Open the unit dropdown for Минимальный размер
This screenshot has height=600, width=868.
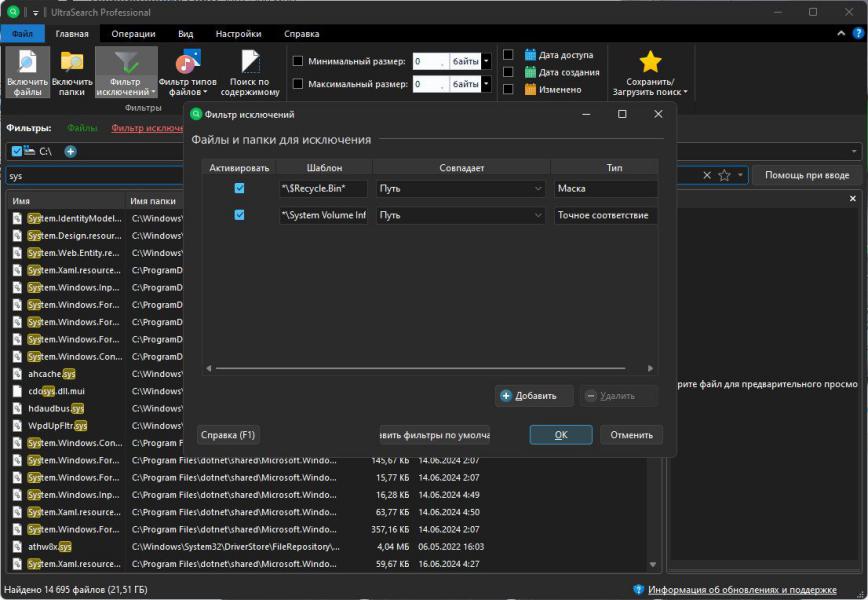(x=486, y=61)
